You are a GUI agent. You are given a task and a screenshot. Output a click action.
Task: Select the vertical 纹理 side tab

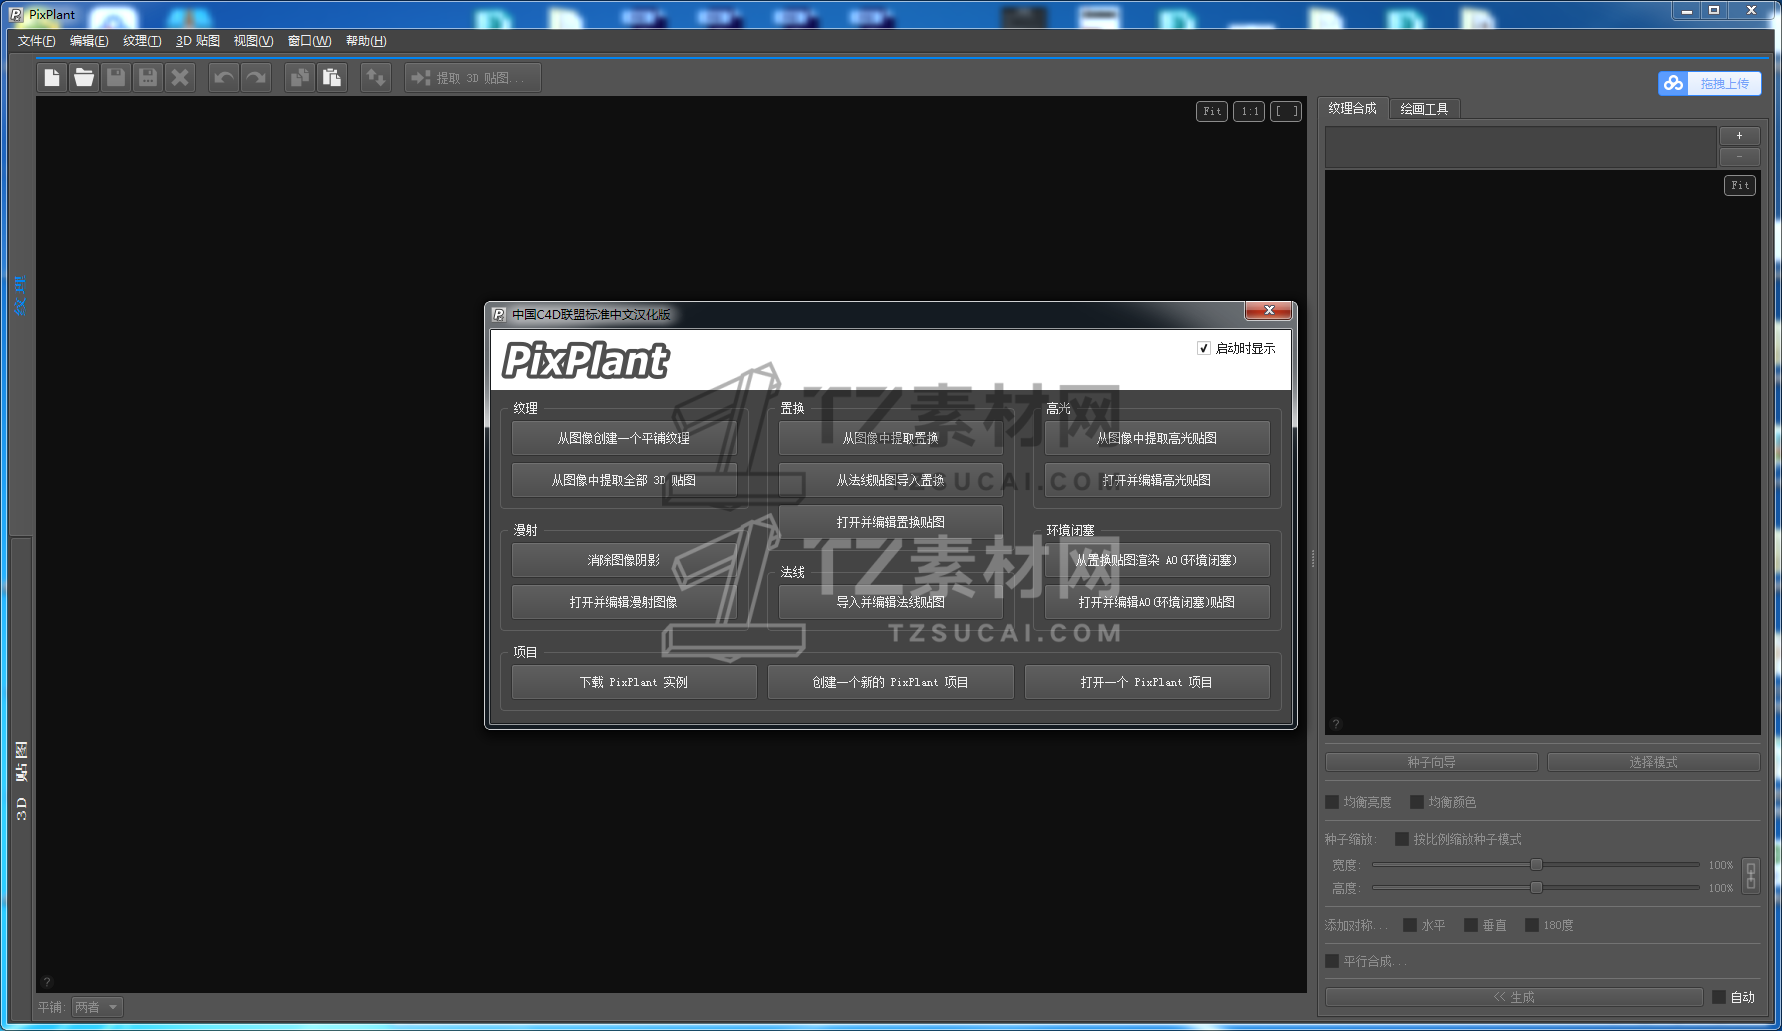20,296
